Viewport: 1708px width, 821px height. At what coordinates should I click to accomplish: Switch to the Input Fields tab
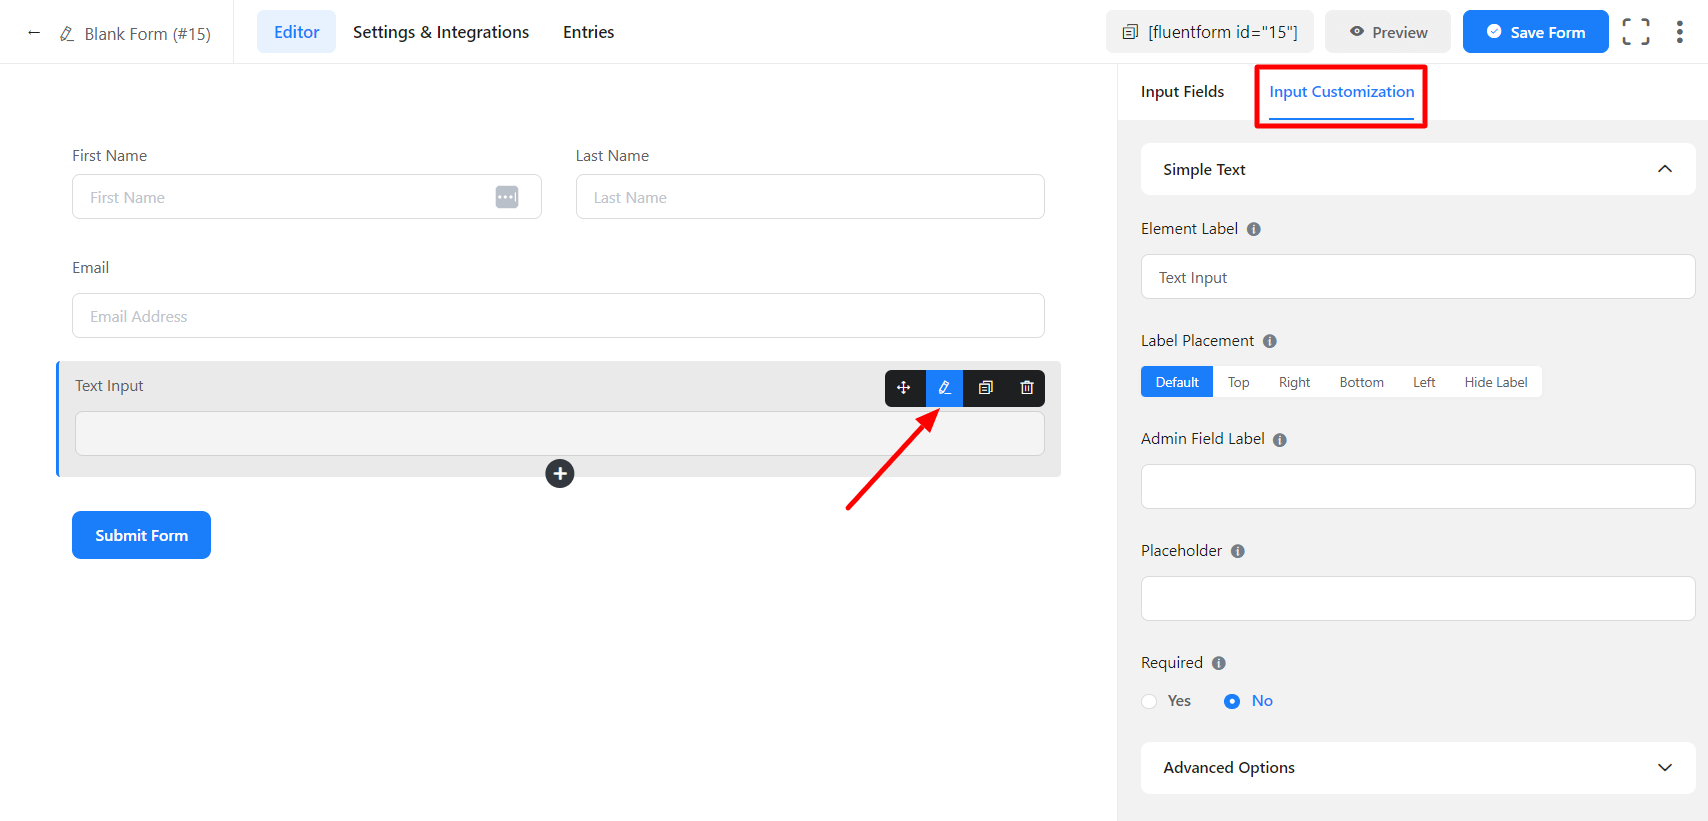(1182, 92)
